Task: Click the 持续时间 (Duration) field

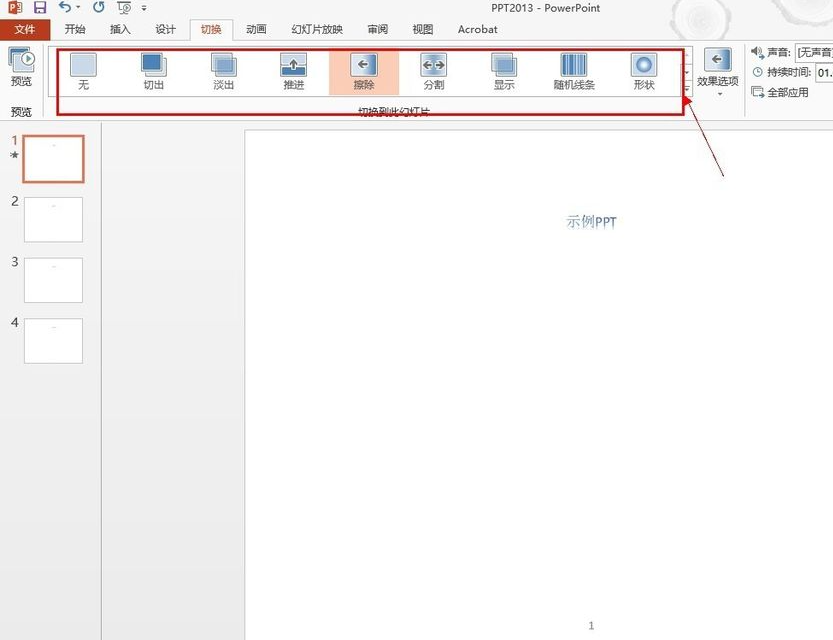Action: (824, 72)
